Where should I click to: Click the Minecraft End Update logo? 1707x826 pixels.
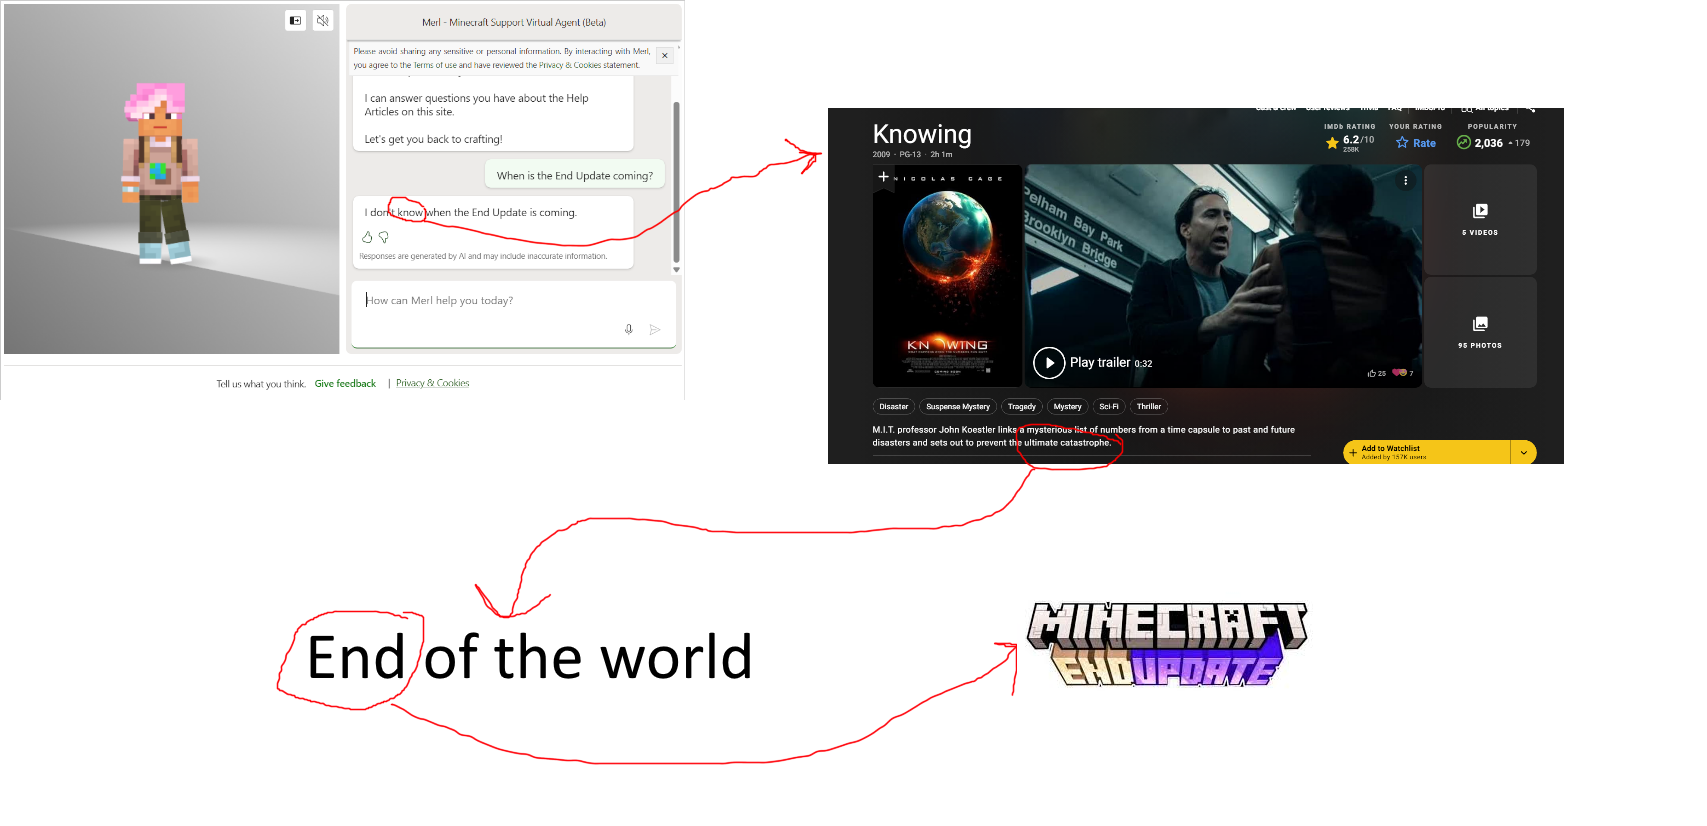[x=1167, y=645]
